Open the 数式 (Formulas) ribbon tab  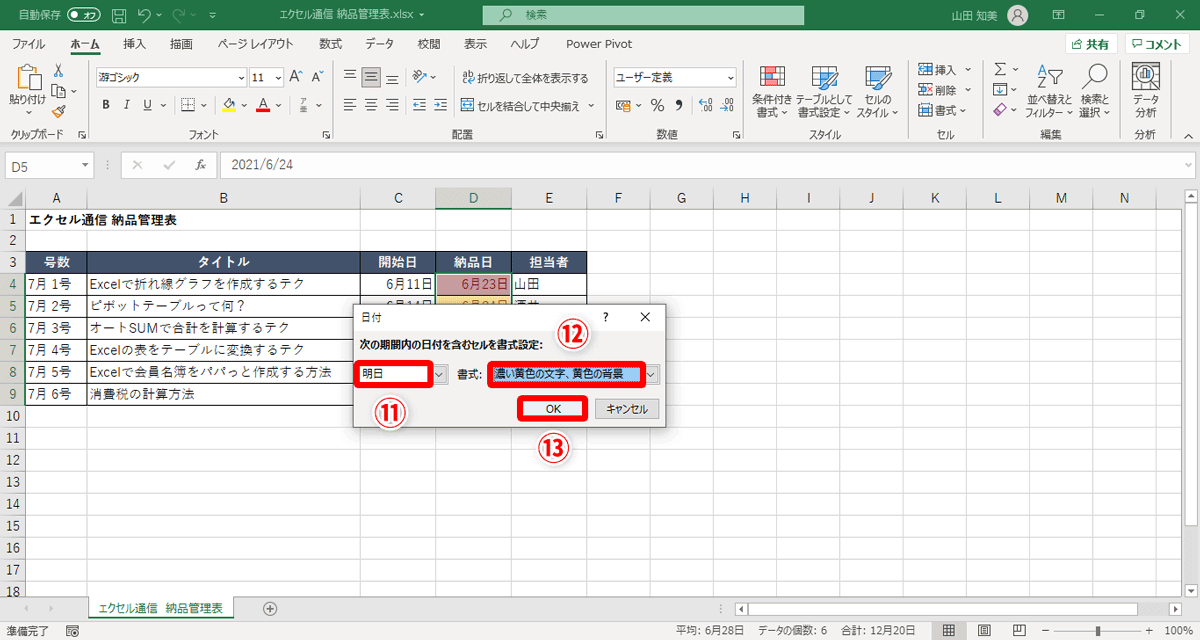(330, 44)
